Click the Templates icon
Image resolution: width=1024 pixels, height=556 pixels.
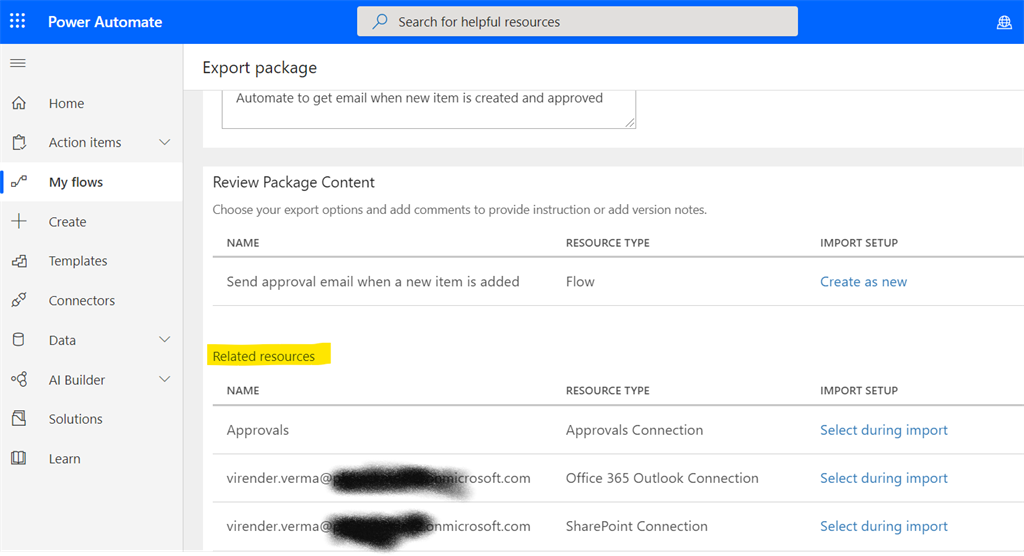point(19,261)
